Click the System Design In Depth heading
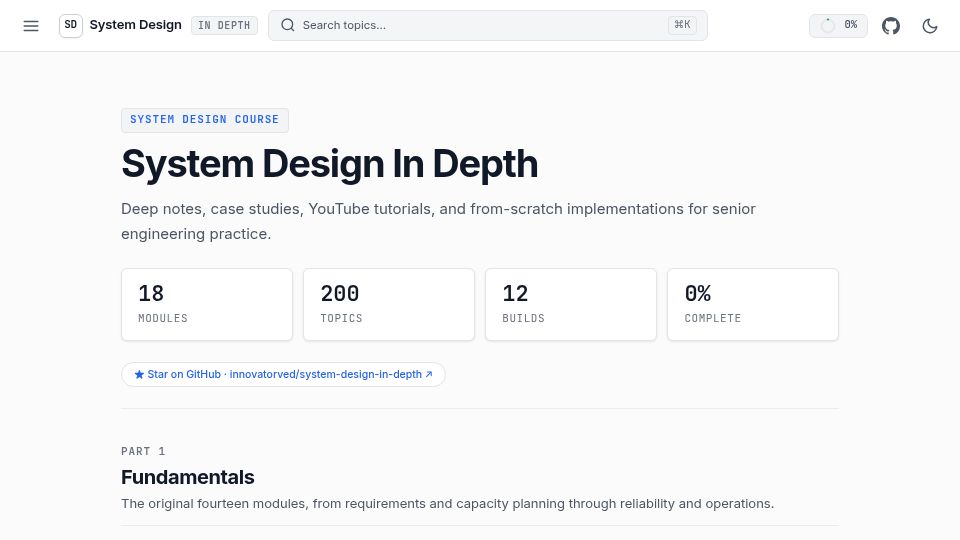The width and height of the screenshot is (960, 540). click(x=329, y=164)
